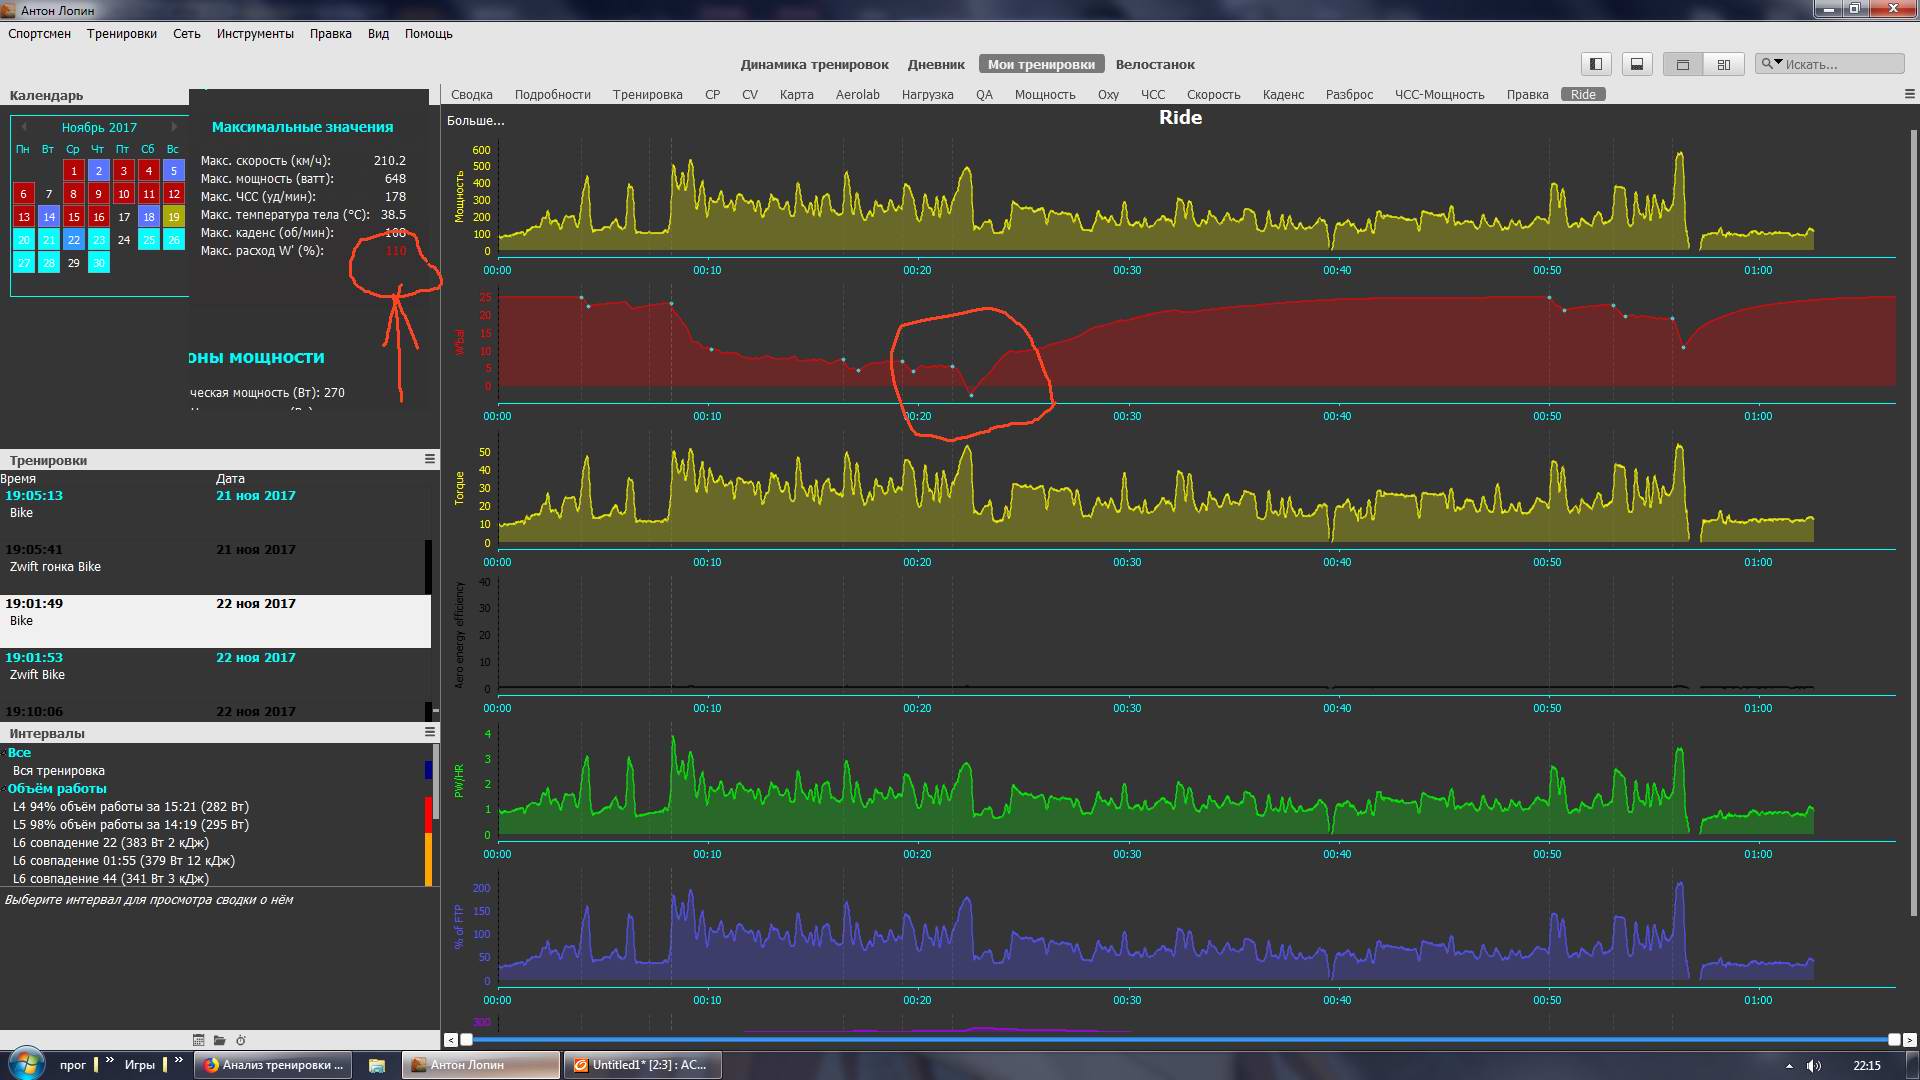
Task: Click the stopwatch icon in sidebar footer
Action: pyautogui.click(x=241, y=1040)
